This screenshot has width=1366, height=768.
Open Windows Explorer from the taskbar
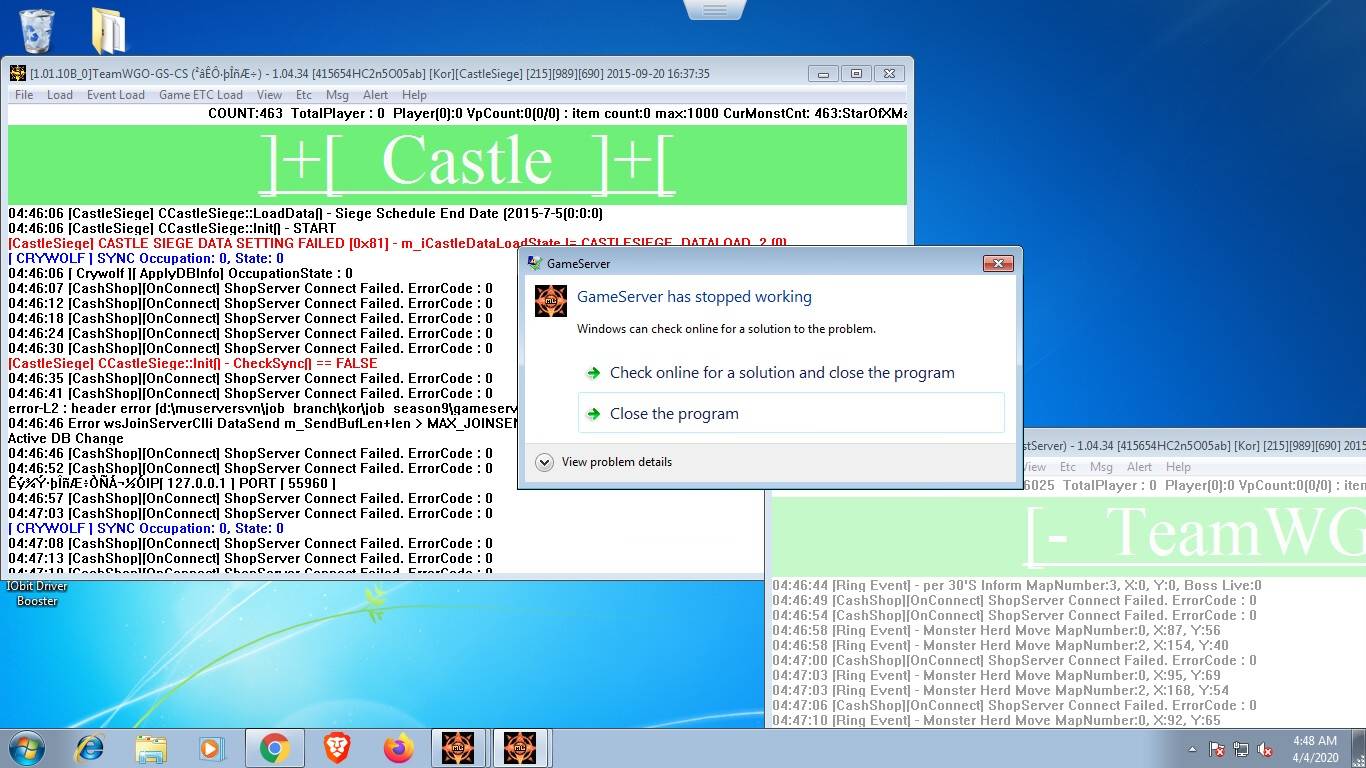151,748
